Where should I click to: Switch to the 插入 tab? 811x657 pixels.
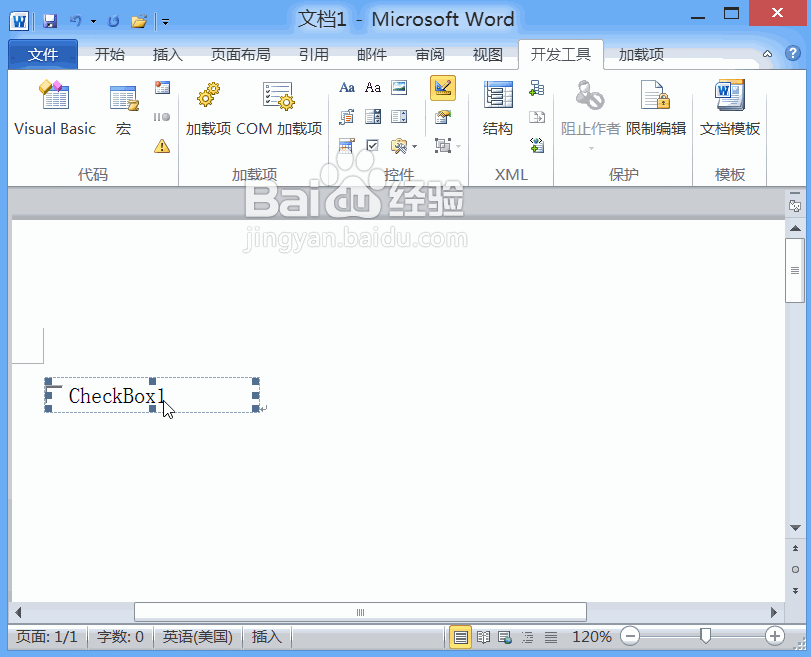point(168,54)
